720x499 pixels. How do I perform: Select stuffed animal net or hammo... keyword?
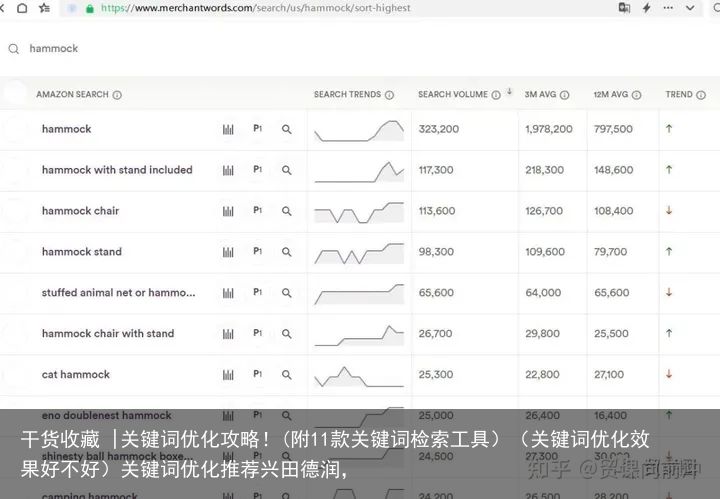tap(118, 292)
